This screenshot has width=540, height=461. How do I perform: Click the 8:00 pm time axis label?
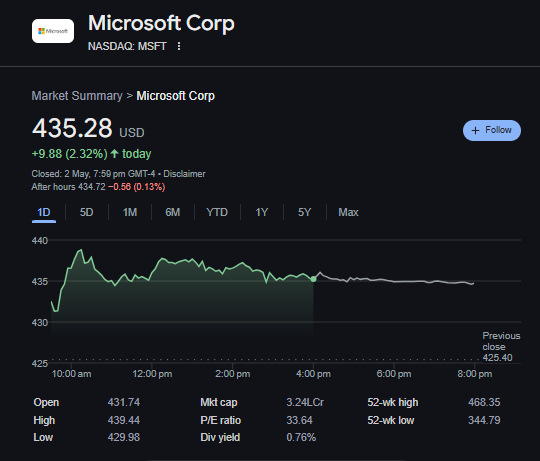pos(475,374)
